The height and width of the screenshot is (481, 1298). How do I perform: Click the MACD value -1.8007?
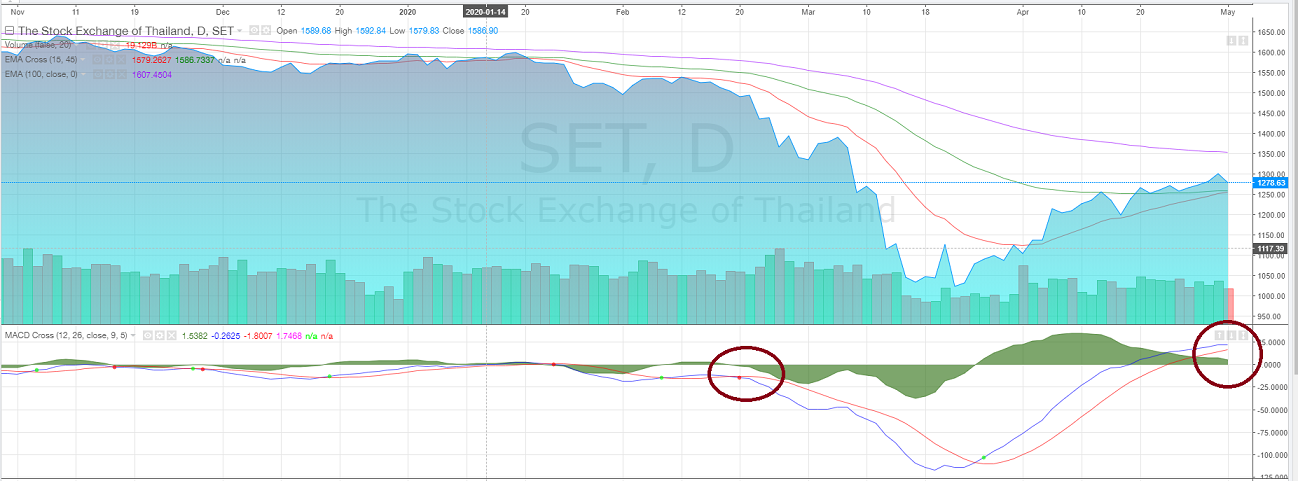point(258,336)
